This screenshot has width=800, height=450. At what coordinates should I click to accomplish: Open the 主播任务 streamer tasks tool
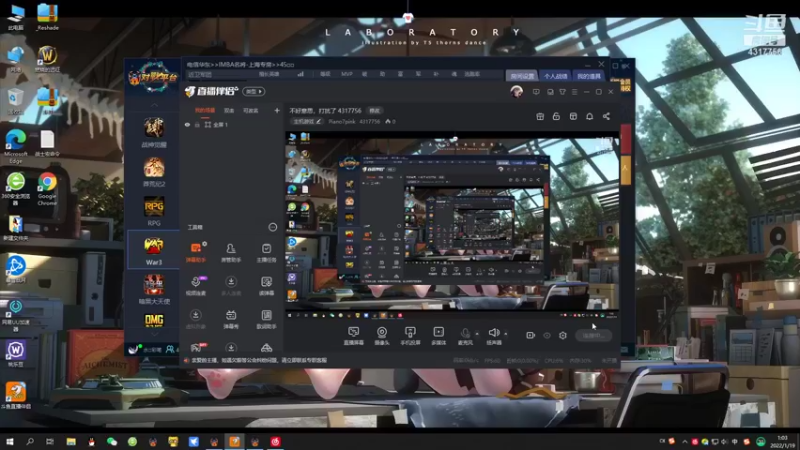click(x=266, y=253)
